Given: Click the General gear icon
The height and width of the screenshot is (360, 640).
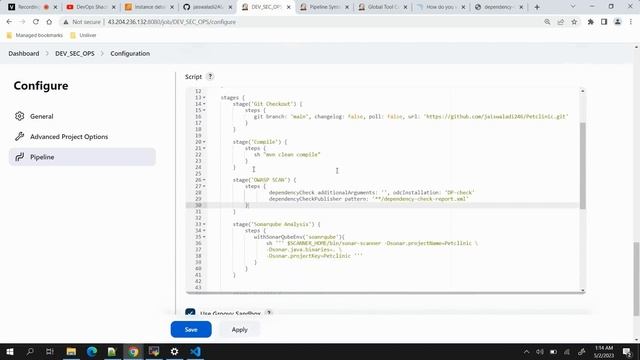Looking at the screenshot, I should 19,116.
